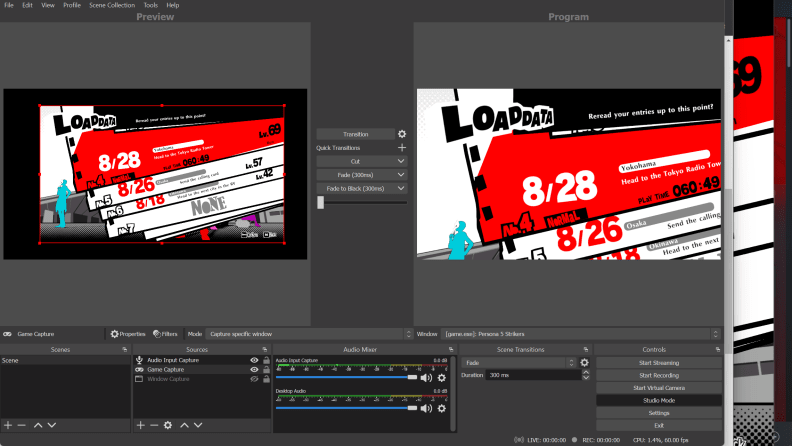792x446 pixels.
Task: Click the Transition button
Action: pos(356,134)
